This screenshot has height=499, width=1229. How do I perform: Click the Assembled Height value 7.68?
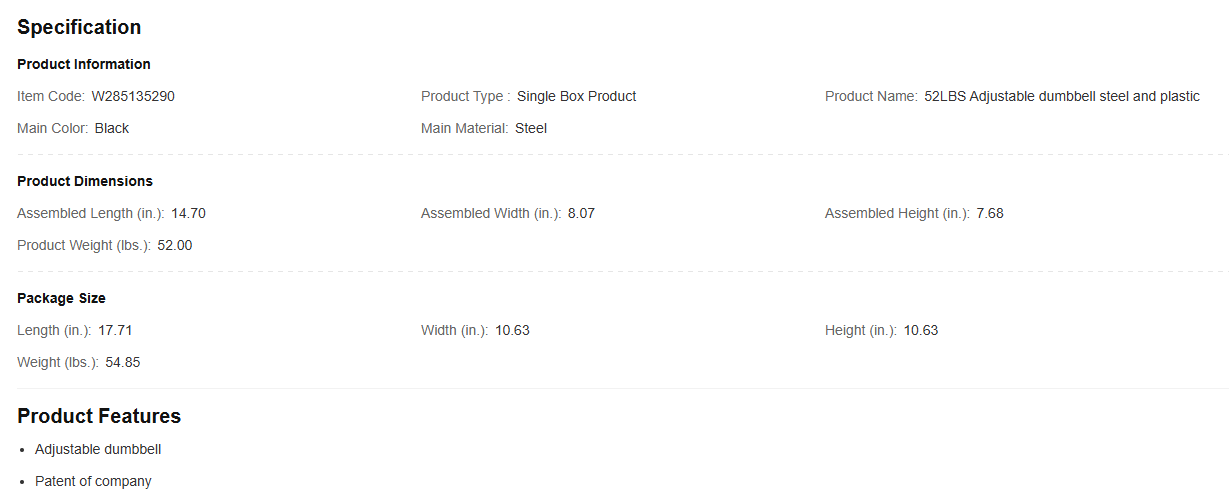(990, 213)
